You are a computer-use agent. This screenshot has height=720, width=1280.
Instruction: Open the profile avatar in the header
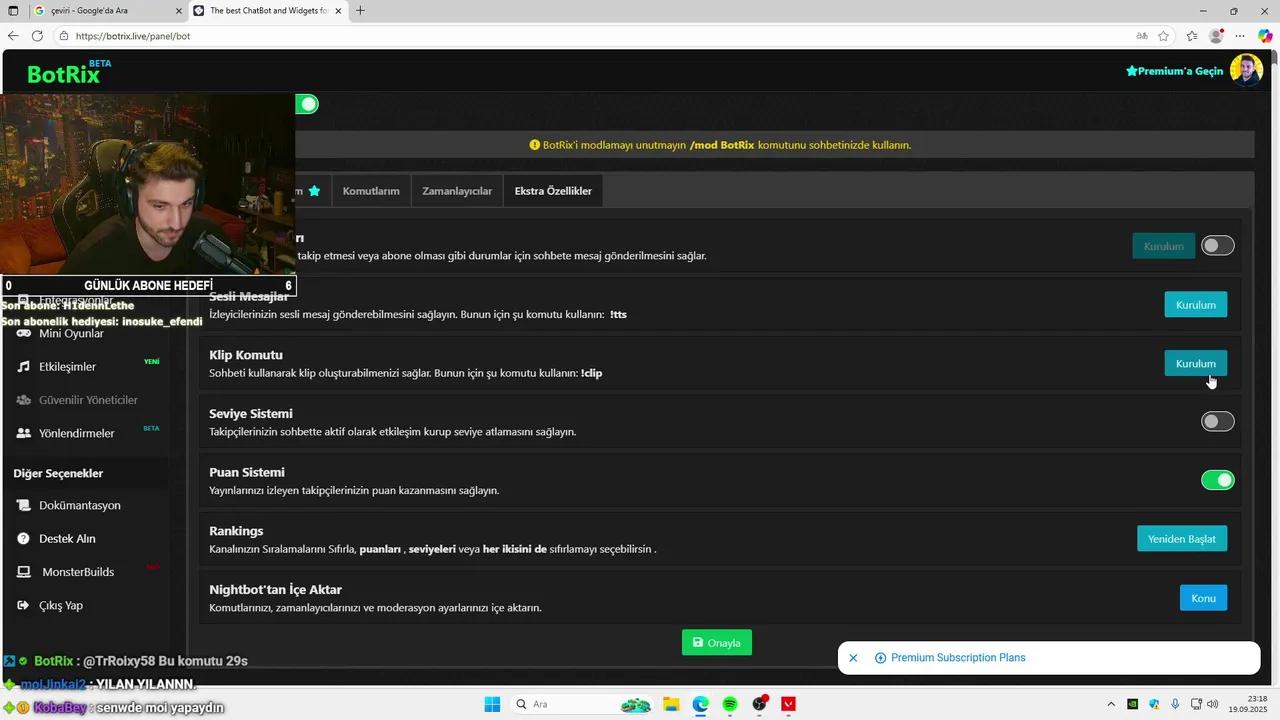click(x=1246, y=70)
